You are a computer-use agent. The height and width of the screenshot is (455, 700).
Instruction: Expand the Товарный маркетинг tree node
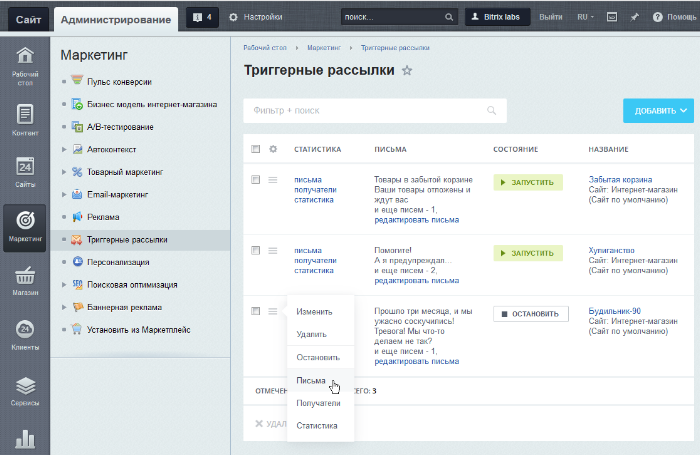click(64, 172)
